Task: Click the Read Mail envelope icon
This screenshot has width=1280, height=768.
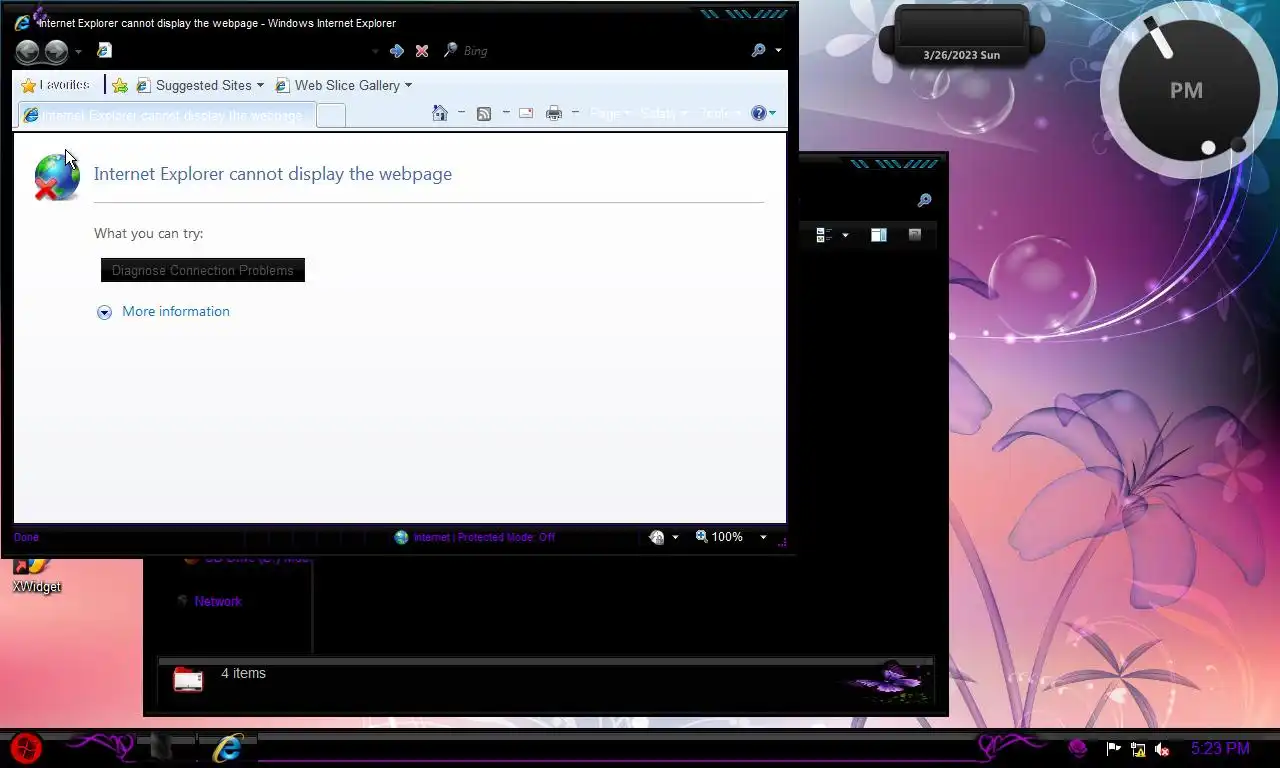Action: point(526,113)
